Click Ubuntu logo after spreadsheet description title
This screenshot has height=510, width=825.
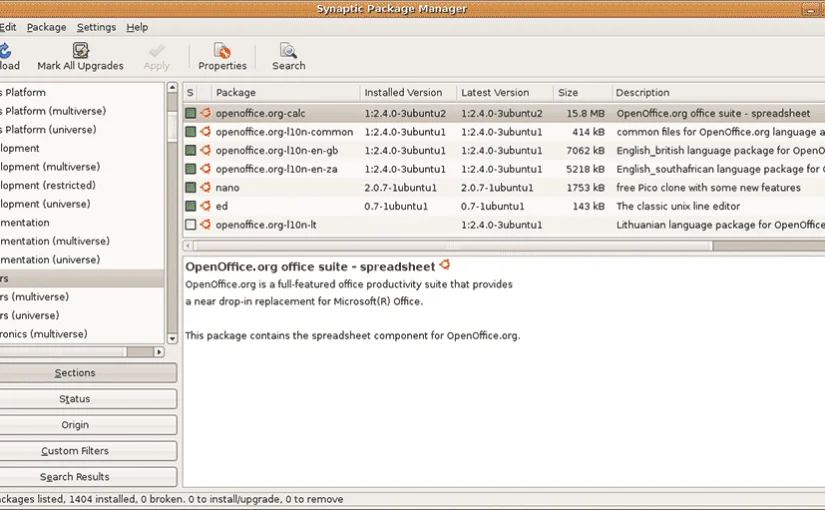point(445,264)
